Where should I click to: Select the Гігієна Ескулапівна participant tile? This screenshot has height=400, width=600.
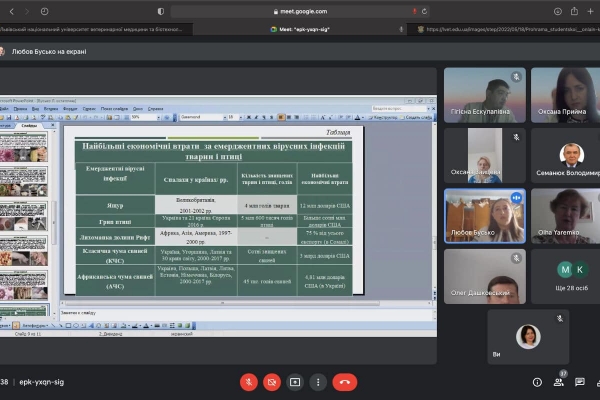pyautogui.click(x=484, y=95)
